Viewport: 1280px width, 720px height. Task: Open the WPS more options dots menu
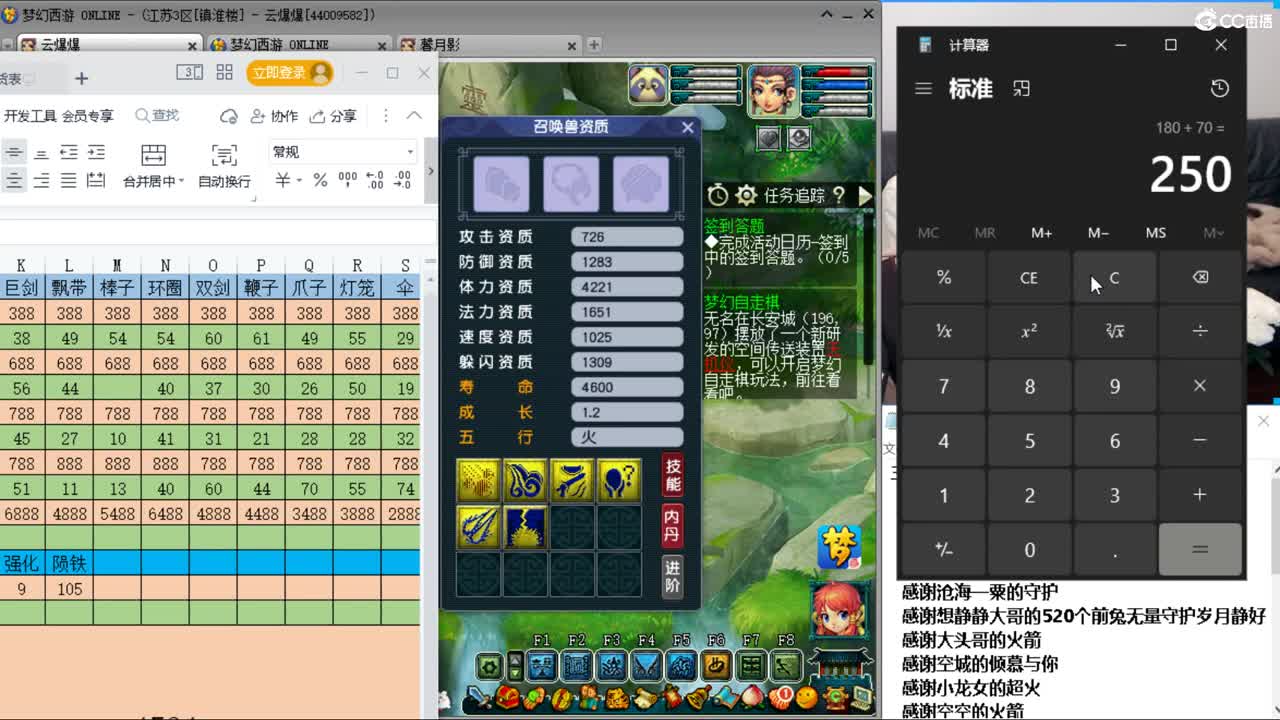[386, 116]
